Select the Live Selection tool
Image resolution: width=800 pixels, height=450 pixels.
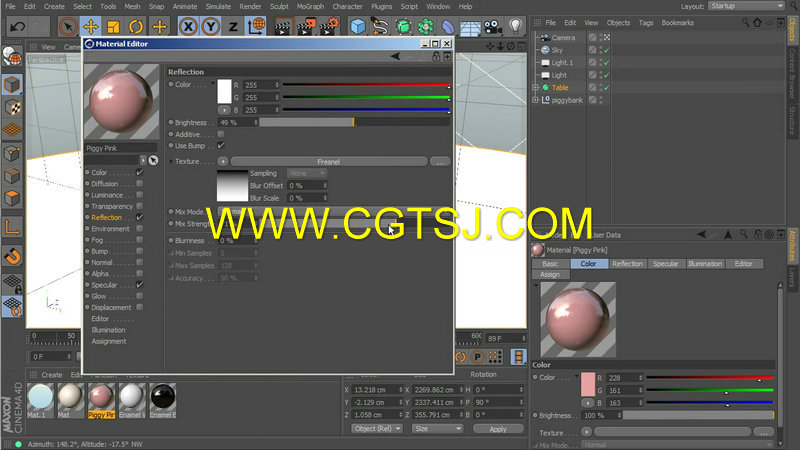click(x=68, y=26)
